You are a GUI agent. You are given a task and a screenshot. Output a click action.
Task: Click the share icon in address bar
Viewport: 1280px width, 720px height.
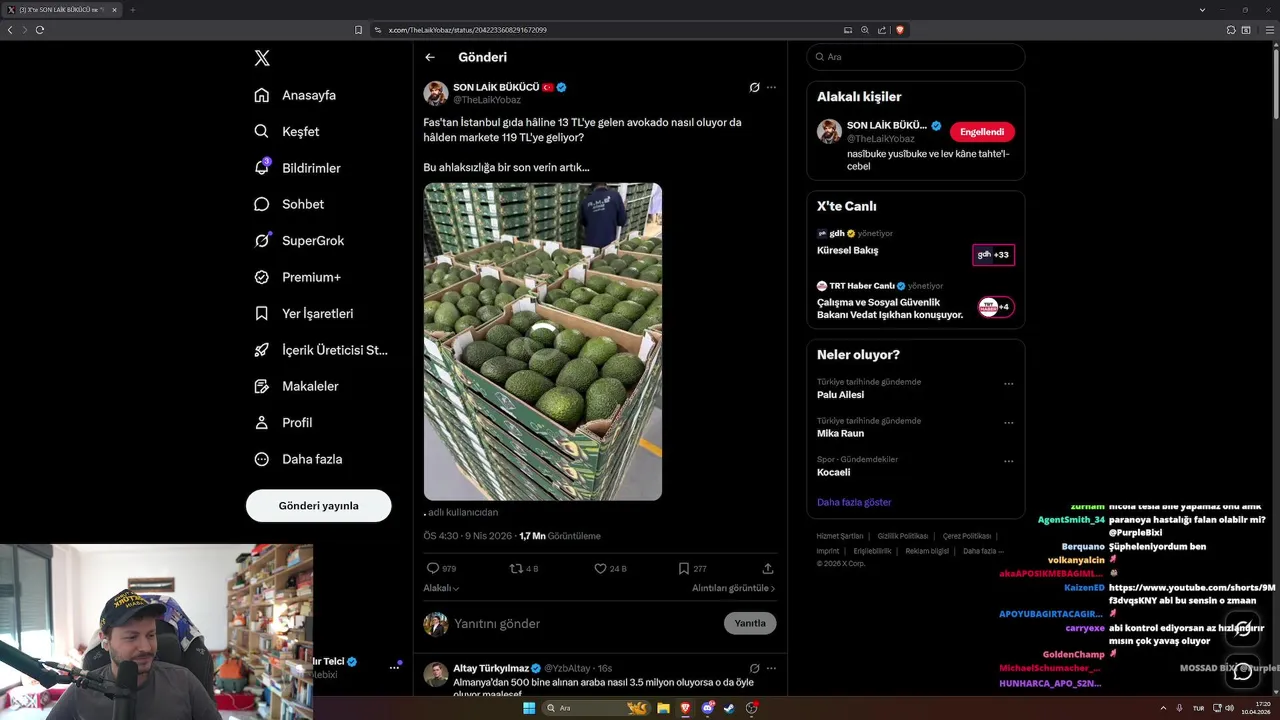[x=882, y=30]
